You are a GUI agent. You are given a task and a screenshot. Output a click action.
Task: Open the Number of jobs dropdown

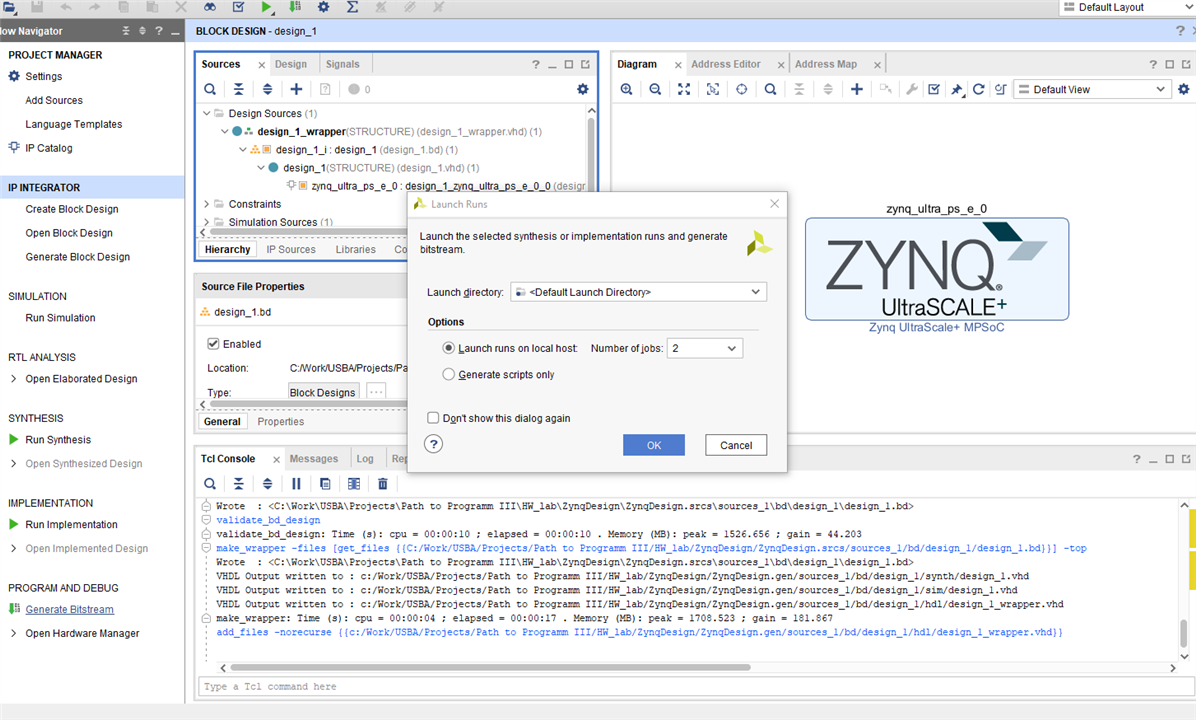704,348
